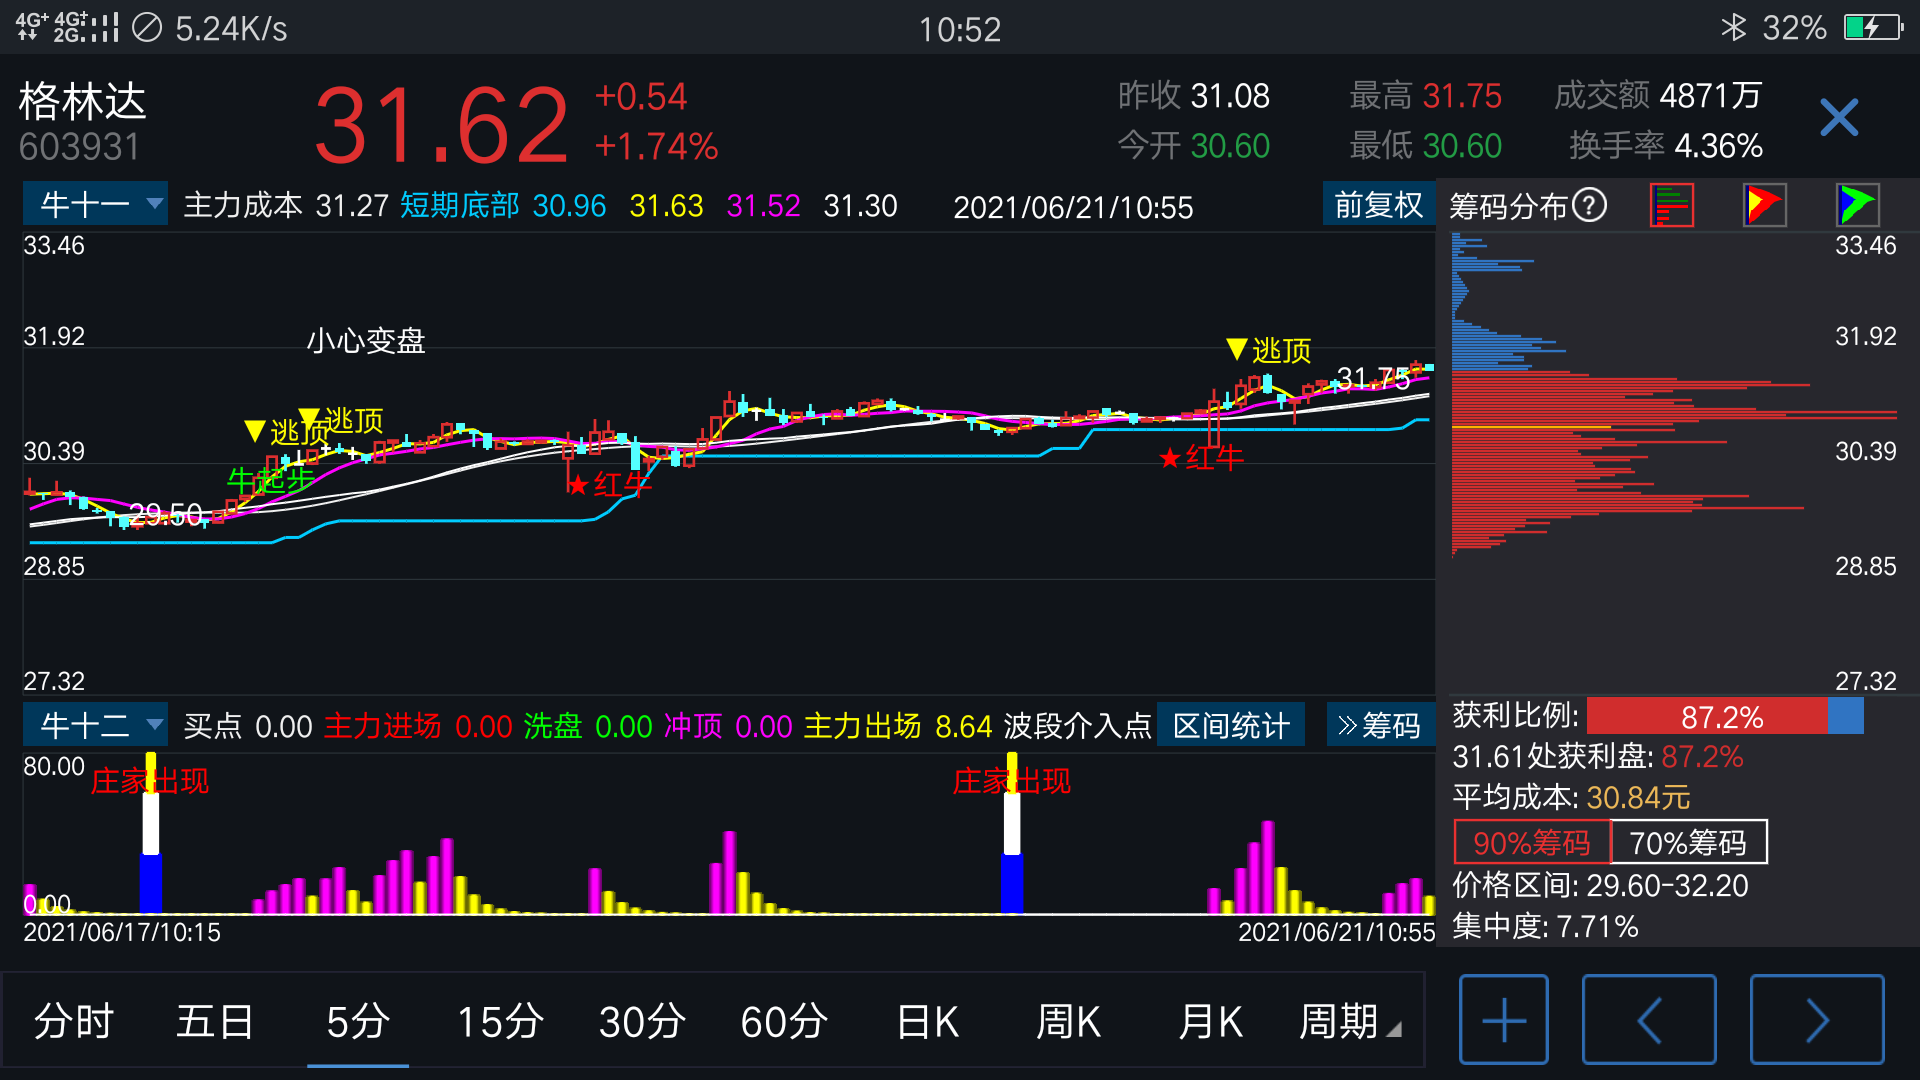Image resolution: width=1920 pixels, height=1080 pixels.
Task: Expand the 周期 period selector
Action: pos(1340,1021)
